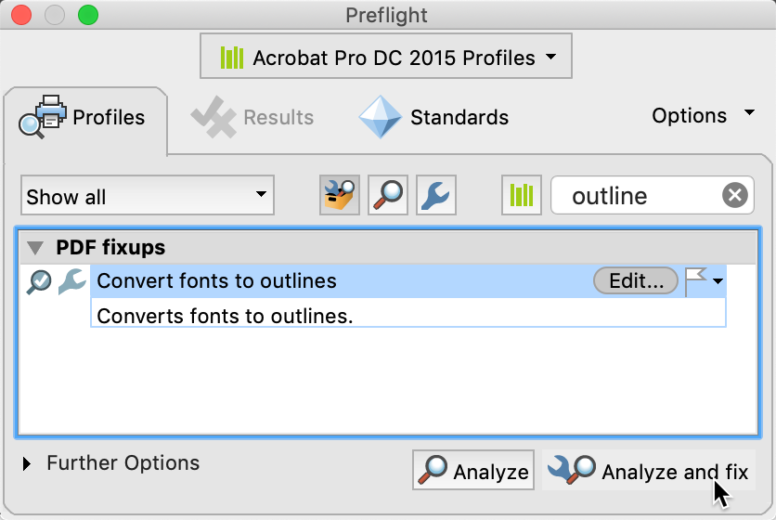776x520 pixels.
Task: Switch to the Results tab
Action: click(x=252, y=118)
